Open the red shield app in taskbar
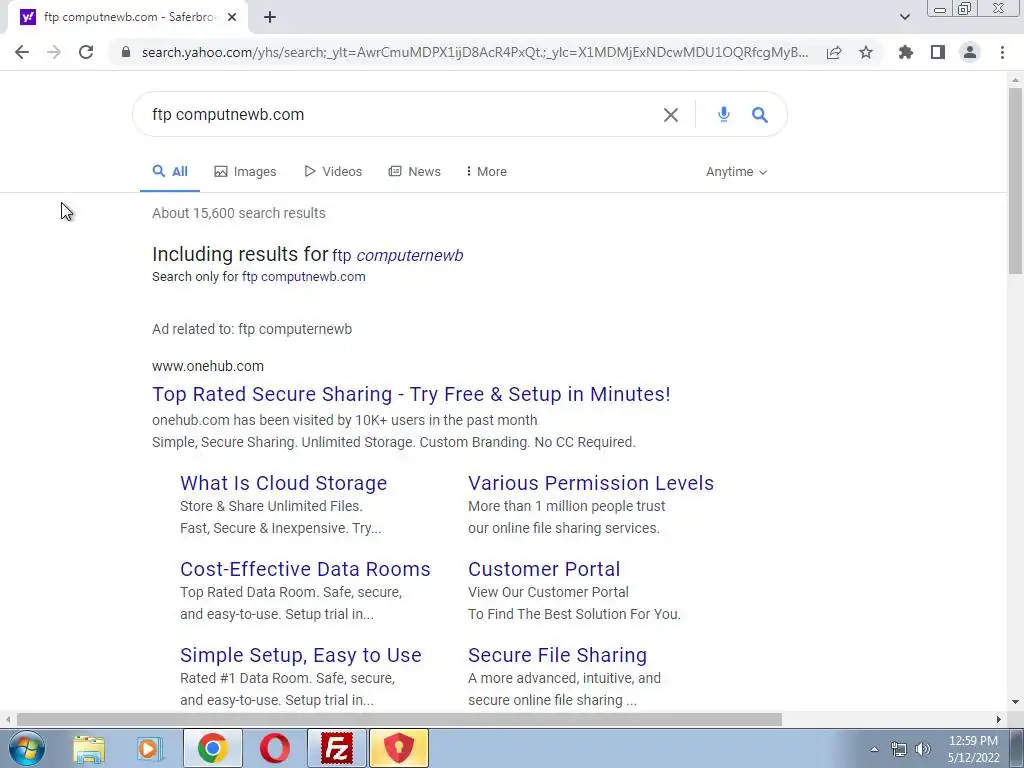 (x=399, y=748)
